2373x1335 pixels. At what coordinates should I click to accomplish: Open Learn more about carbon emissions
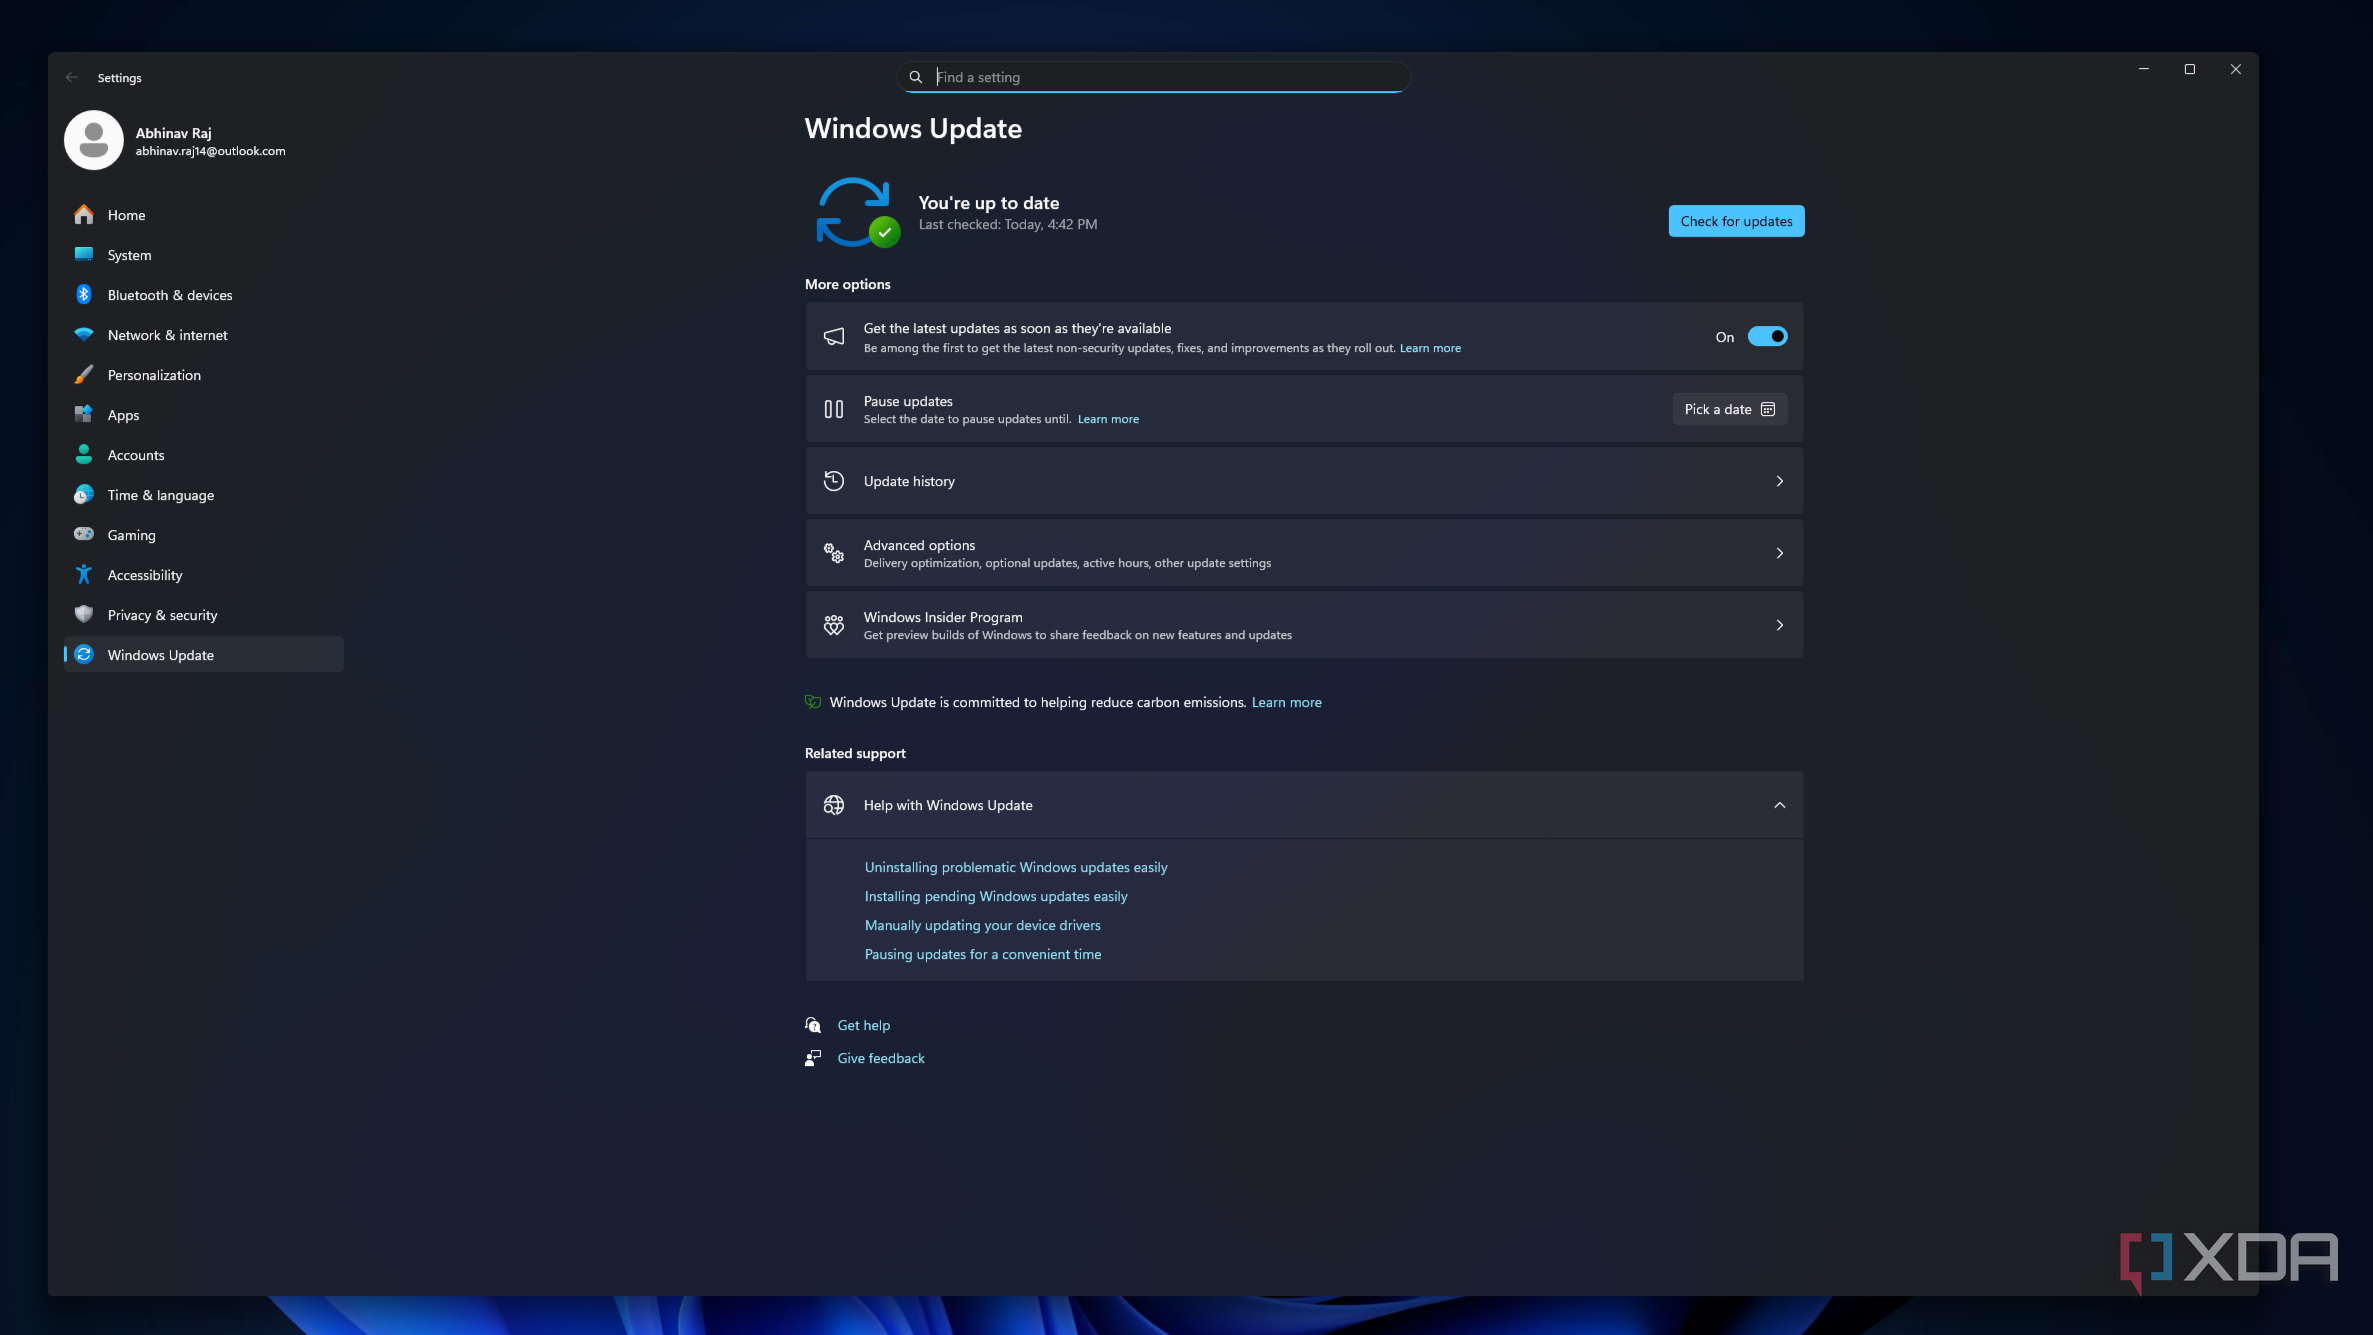1287,702
